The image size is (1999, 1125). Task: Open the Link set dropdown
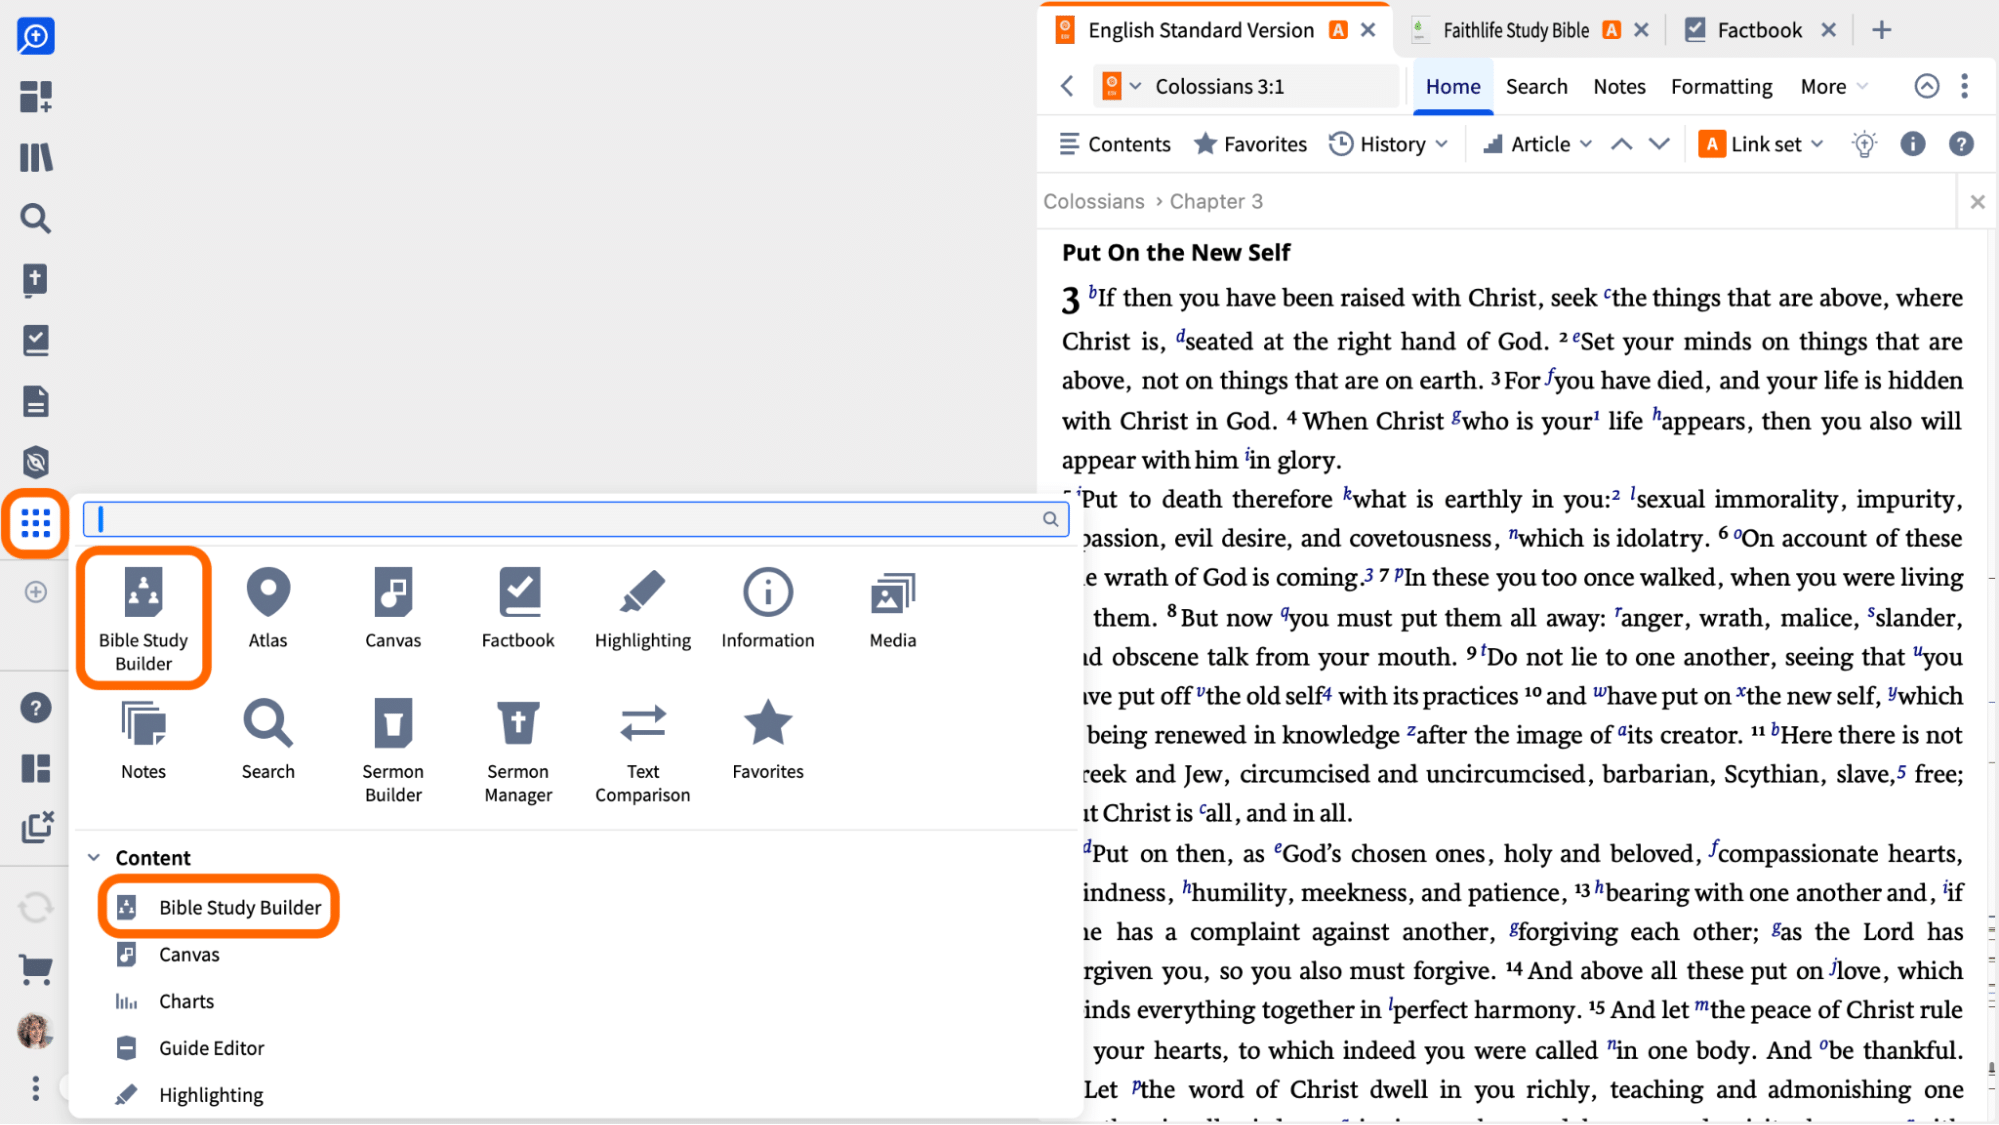tap(1762, 144)
